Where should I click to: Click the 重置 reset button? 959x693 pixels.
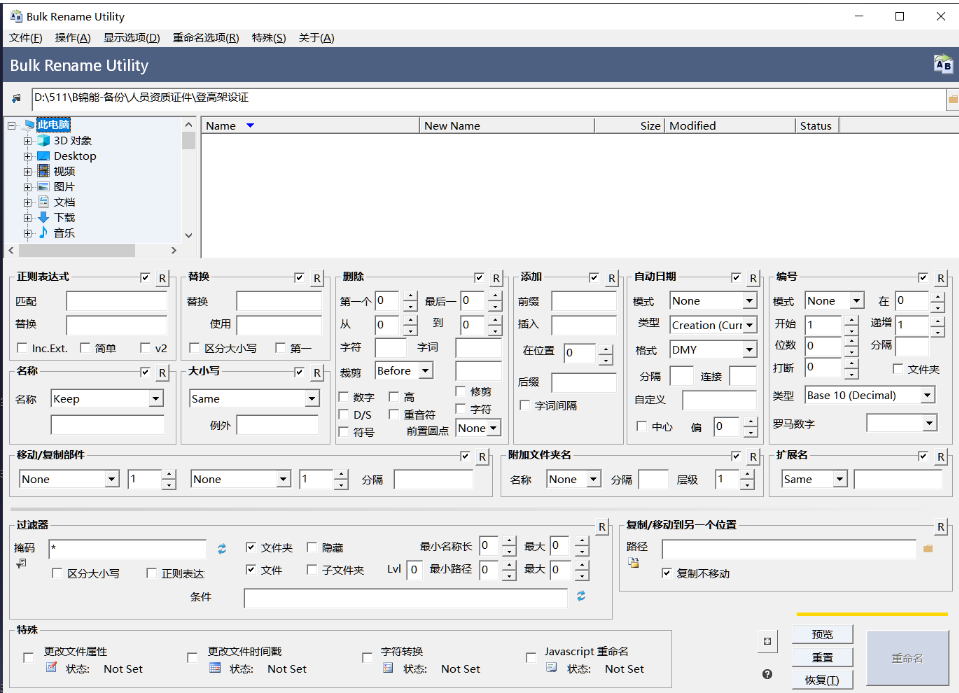pyautogui.click(x=822, y=658)
